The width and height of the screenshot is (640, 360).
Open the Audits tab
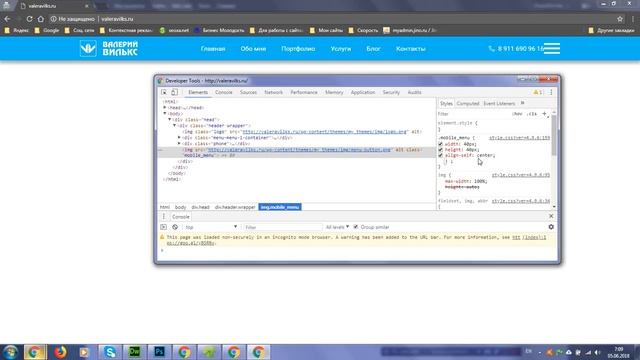point(414,93)
